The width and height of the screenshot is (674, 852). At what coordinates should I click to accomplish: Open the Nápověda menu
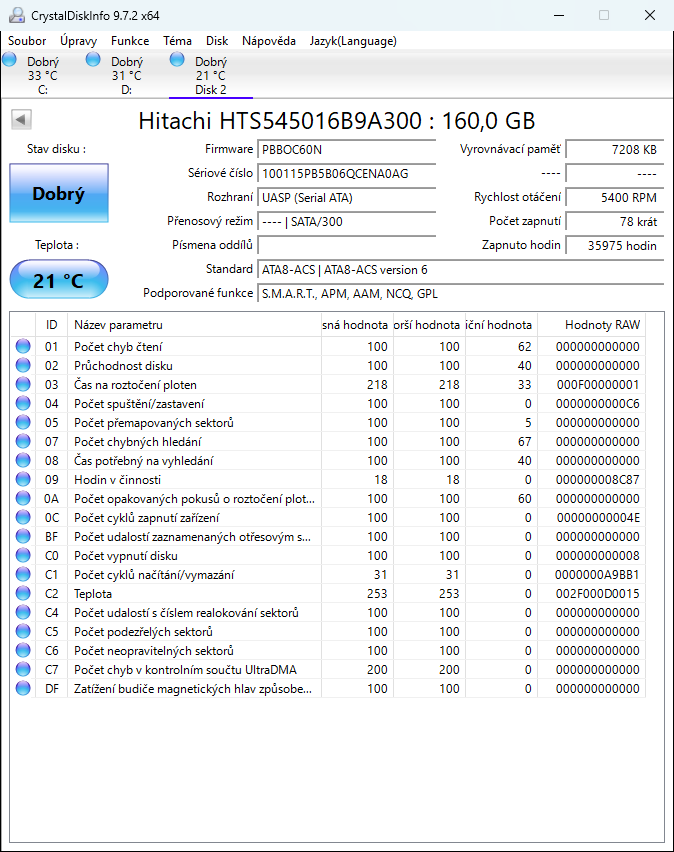(x=269, y=41)
